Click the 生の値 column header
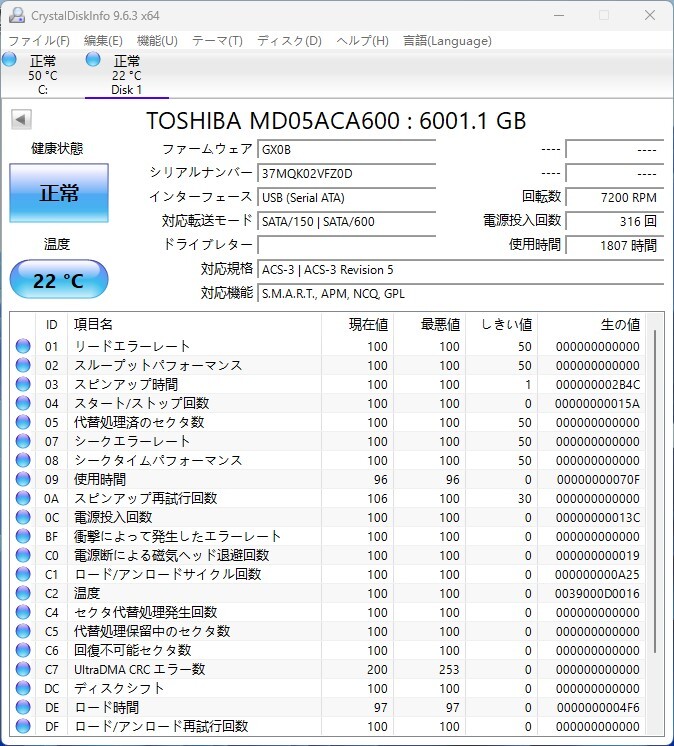The height and width of the screenshot is (746, 674). [591, 324]
